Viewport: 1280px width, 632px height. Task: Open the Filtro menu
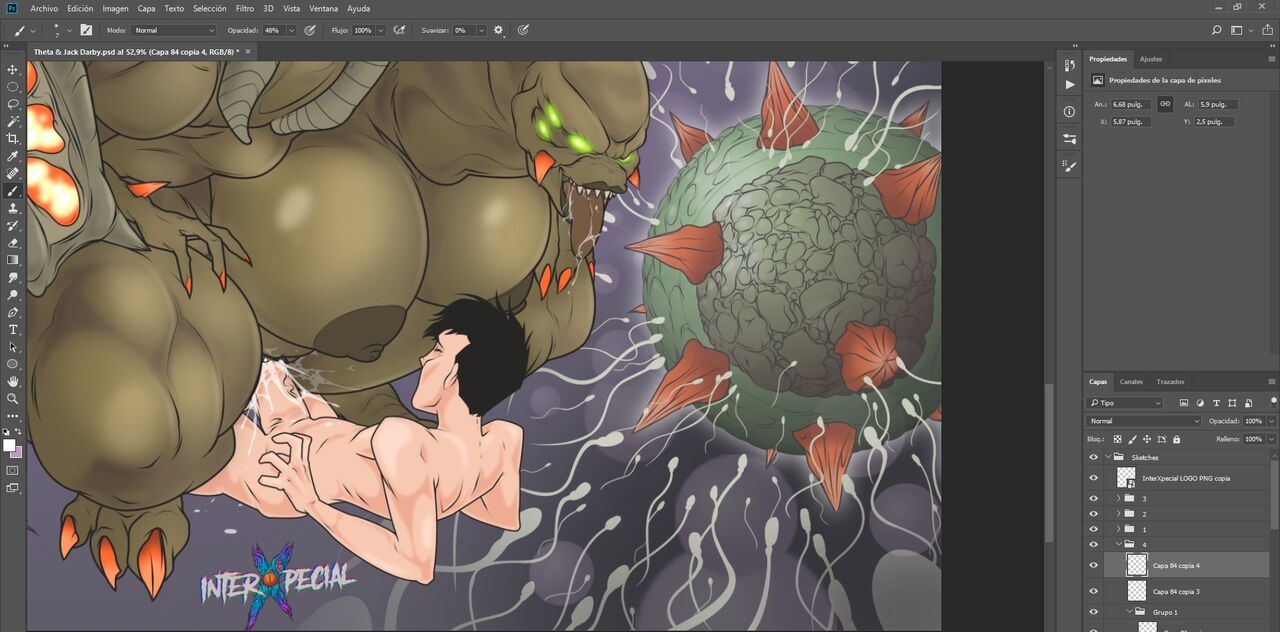(245, 8)
